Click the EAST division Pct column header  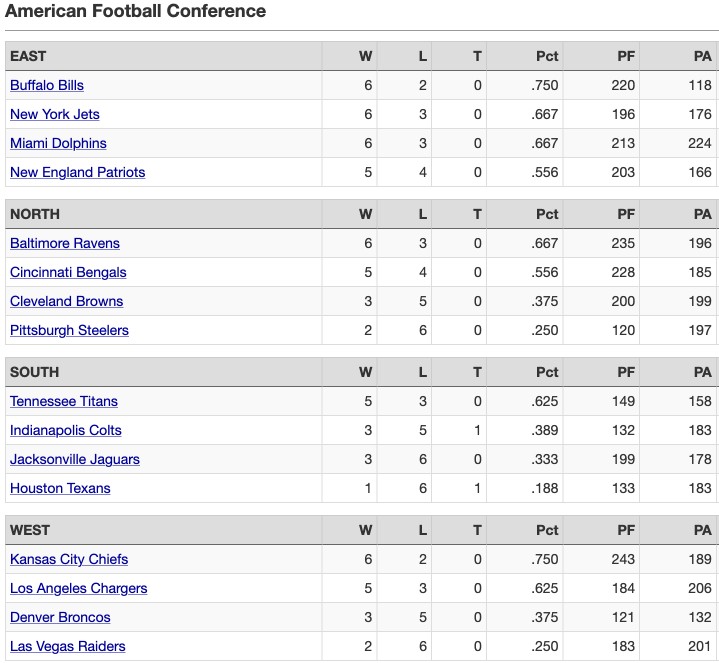[547, 56]
